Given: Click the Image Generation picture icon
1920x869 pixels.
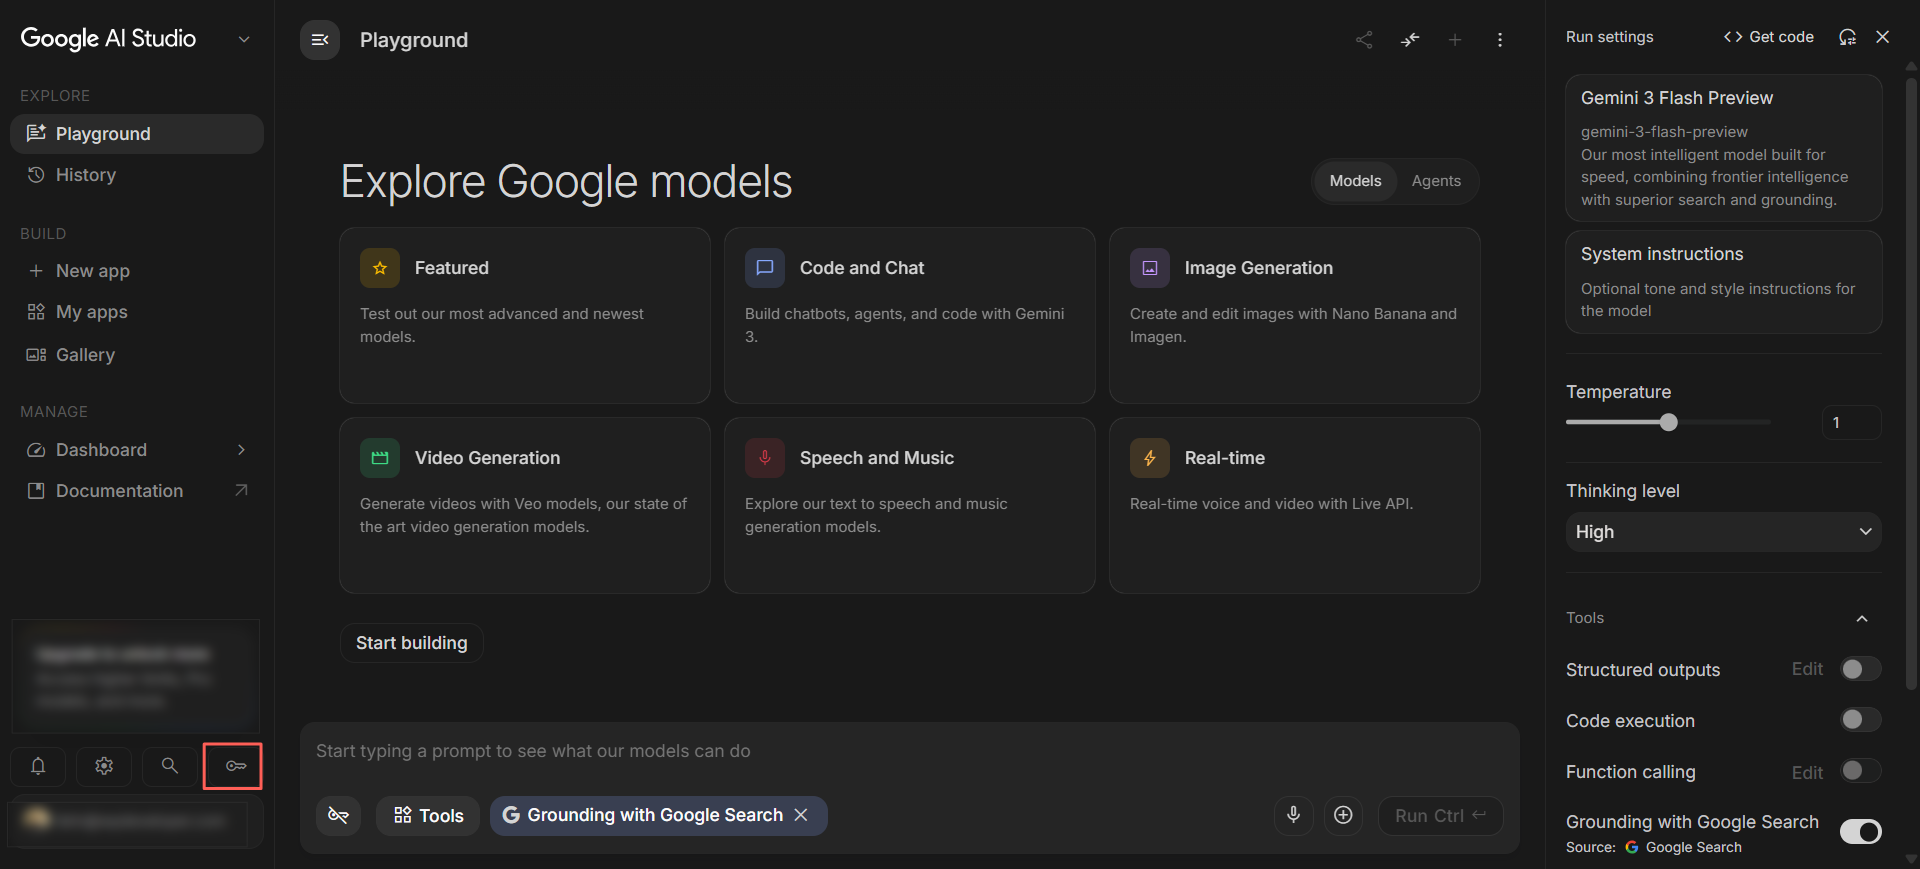Looking at the screenshot, I should (x=1150, y=268).
